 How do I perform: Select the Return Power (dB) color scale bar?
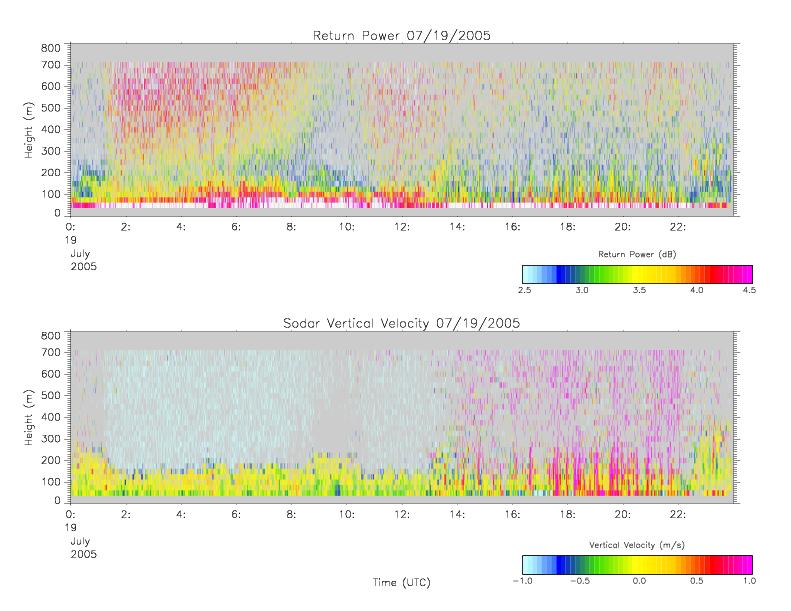click(637, 274)
